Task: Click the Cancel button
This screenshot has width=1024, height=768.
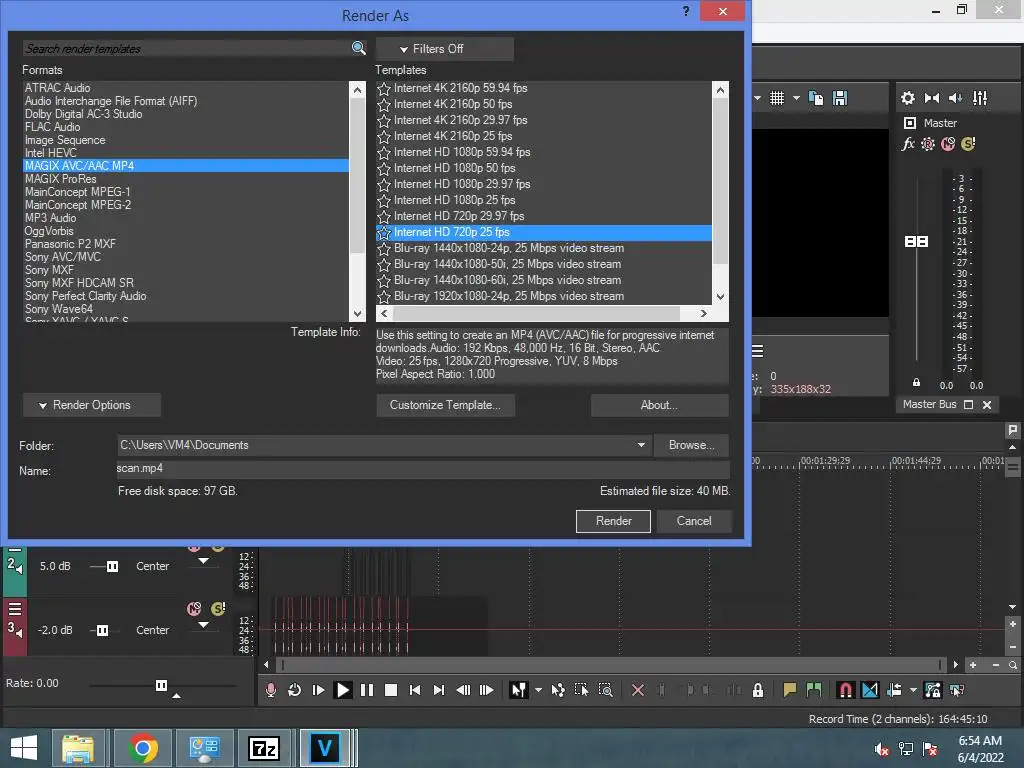Action: [694, 521]
